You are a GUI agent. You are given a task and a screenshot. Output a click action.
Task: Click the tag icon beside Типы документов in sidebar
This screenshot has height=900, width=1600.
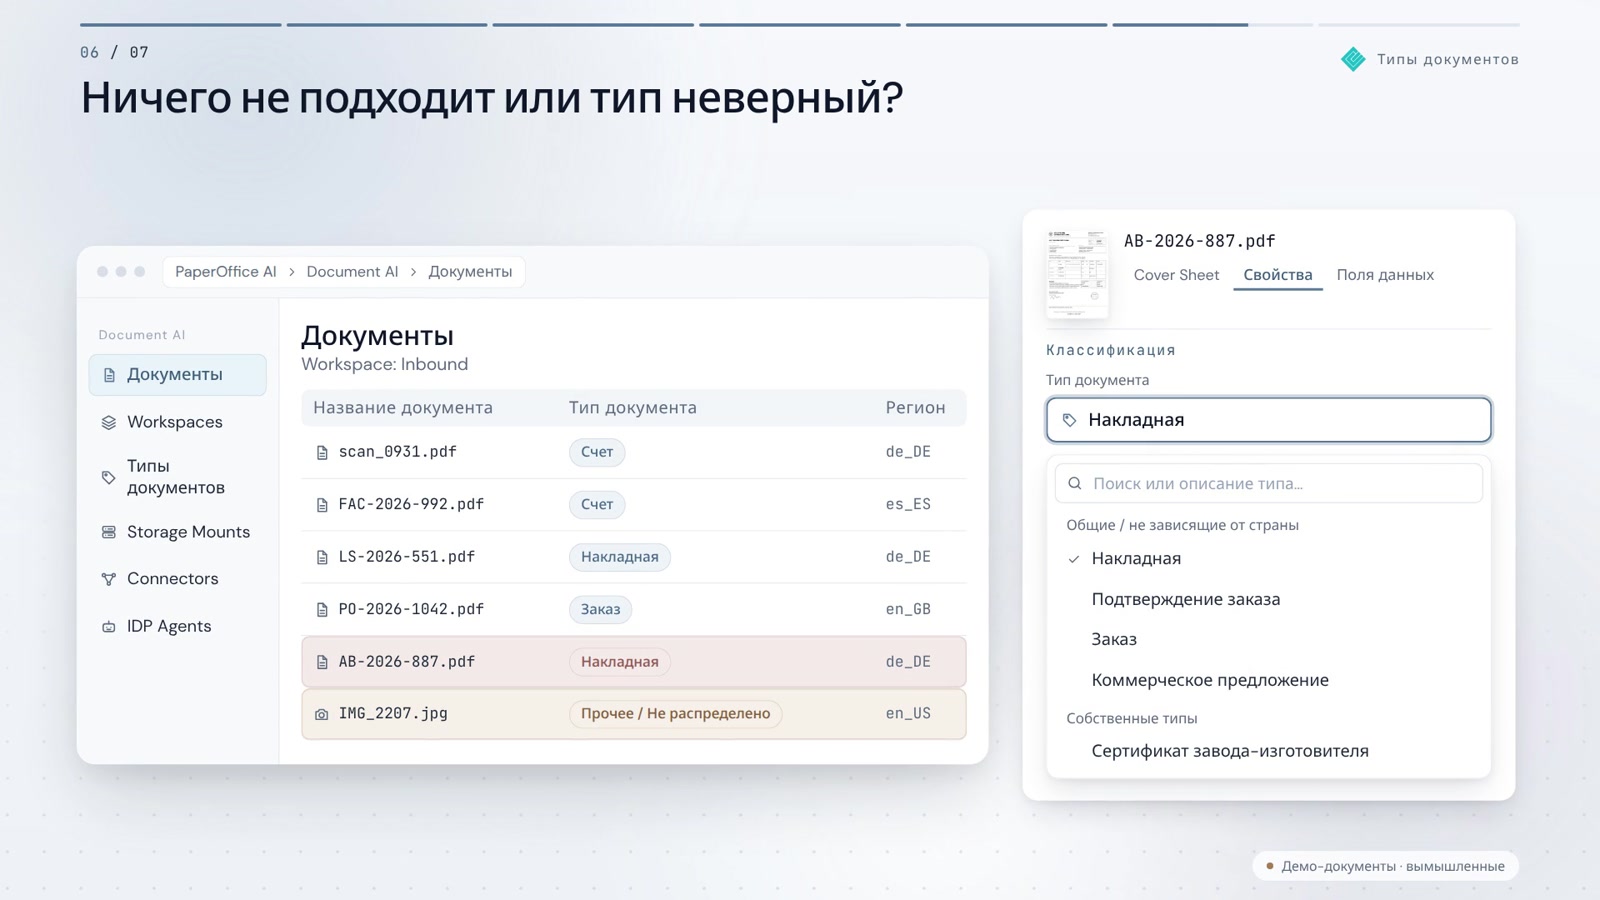[x=109, y=477]
